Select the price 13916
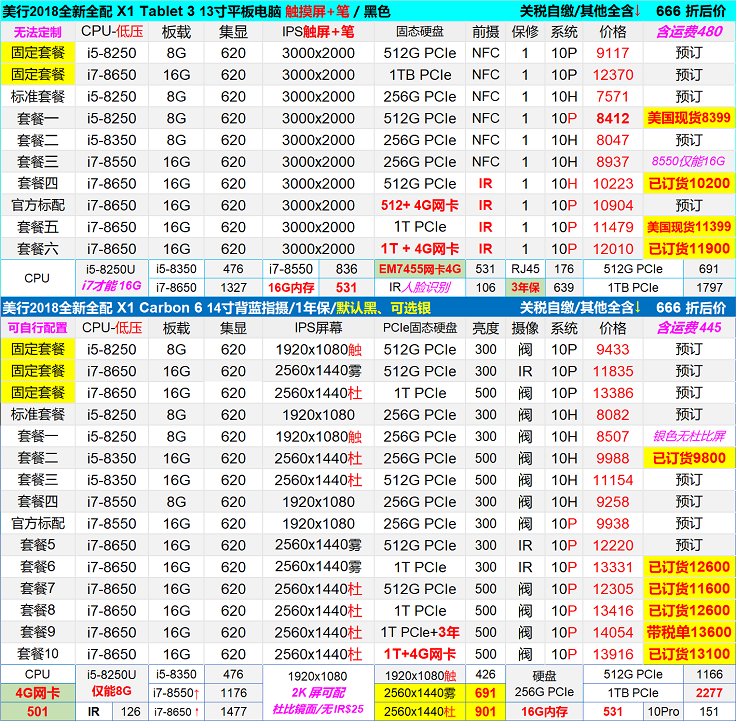Screen dimensions: 736x721 point(613,654)
